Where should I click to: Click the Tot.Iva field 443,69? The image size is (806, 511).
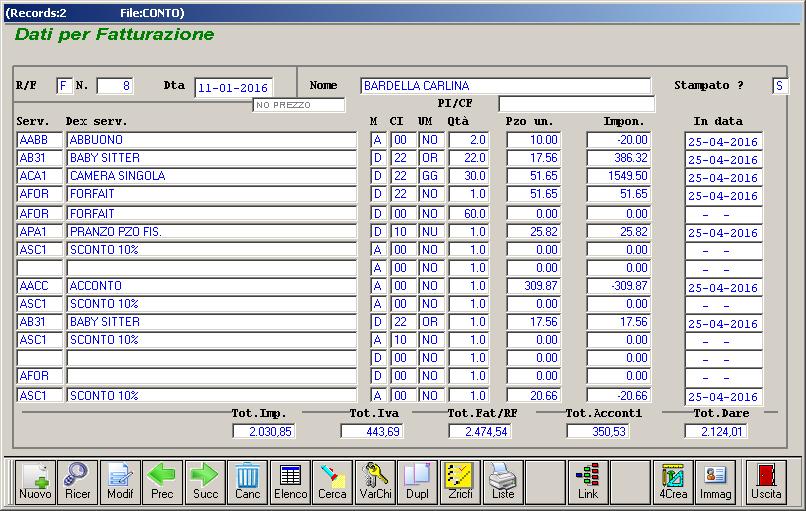[372, 431]
